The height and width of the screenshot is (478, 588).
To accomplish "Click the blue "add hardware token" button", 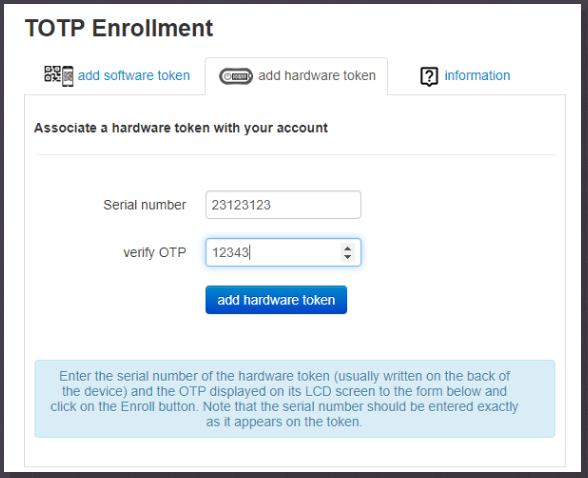I will pos(276,300).
